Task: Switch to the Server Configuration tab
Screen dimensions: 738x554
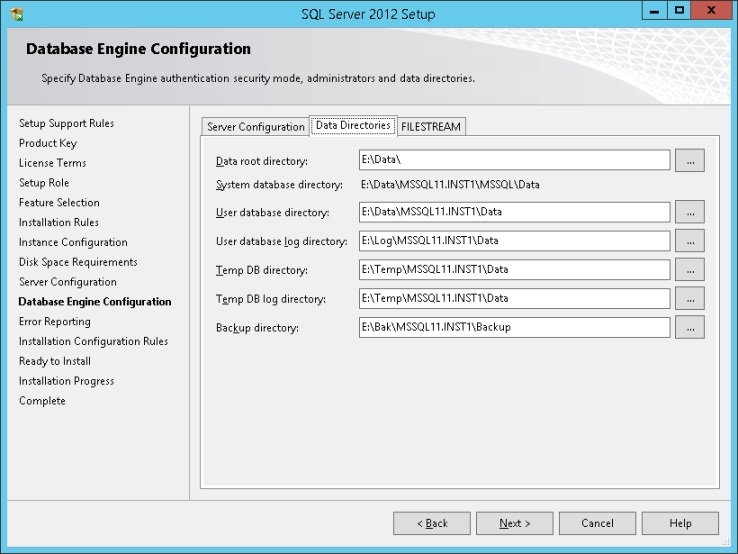Action: point(256,127)
